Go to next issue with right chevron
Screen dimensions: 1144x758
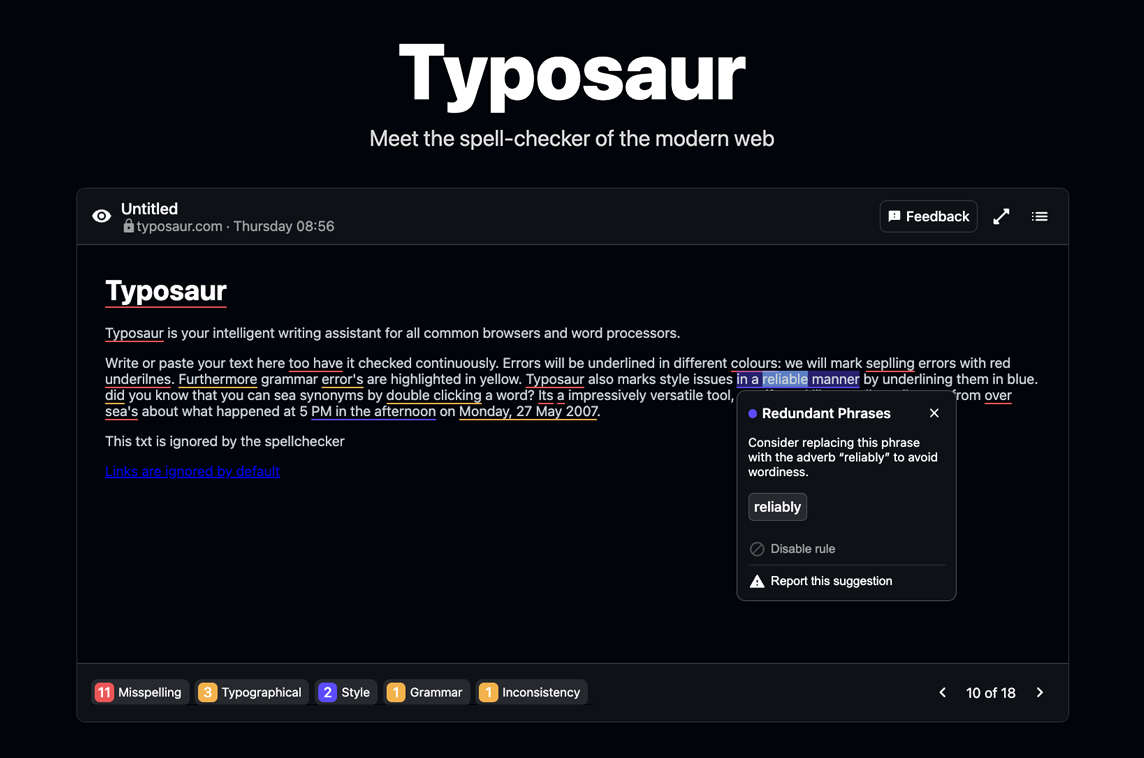1040,692
